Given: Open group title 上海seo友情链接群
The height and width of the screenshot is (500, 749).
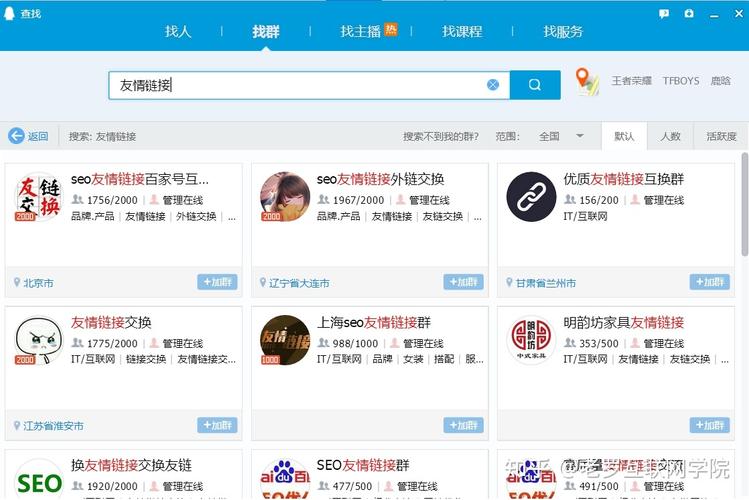Looking at the screenshot, I should 374,323.
